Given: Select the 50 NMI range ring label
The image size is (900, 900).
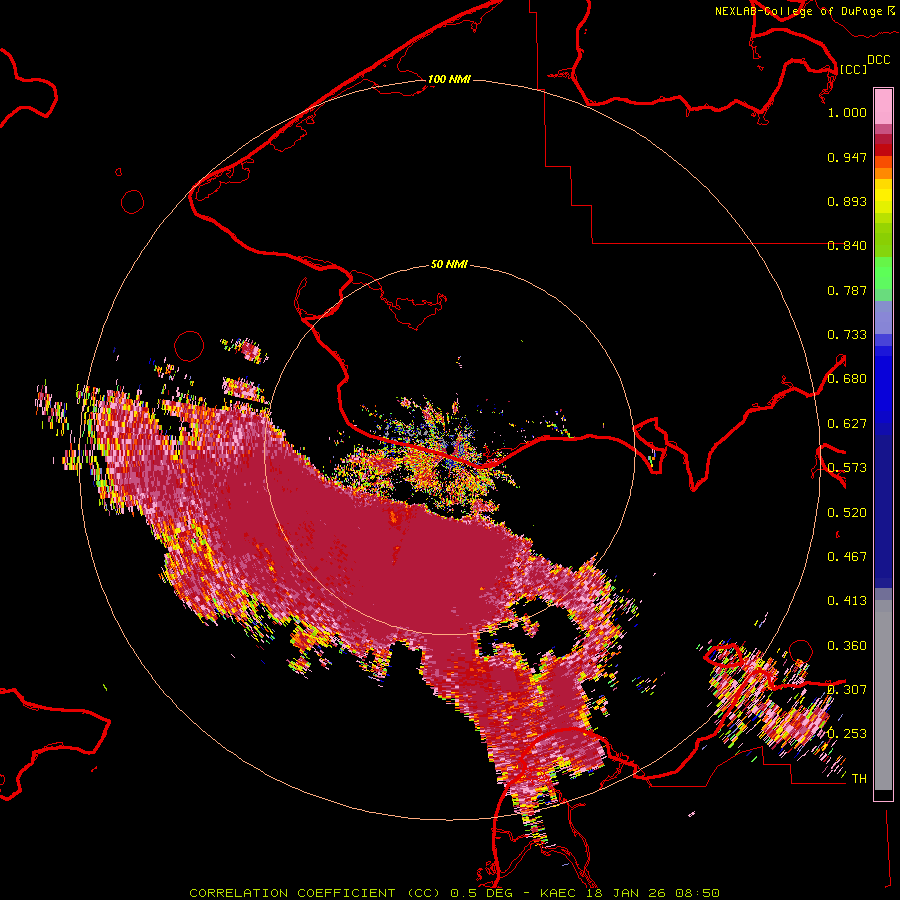Looking at the screenshot, I should (x=449, y=264).
